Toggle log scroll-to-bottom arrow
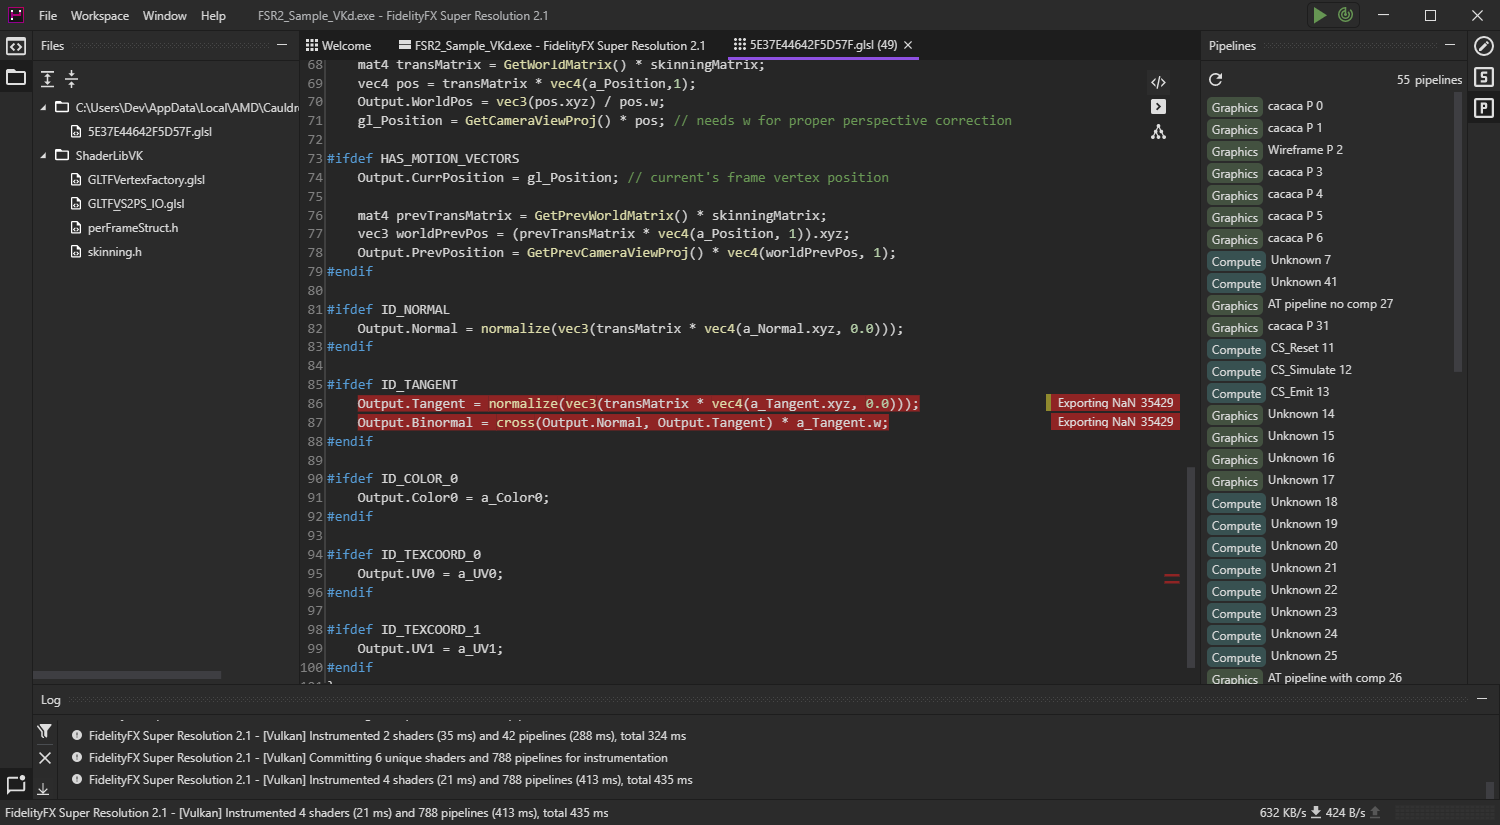Screen dimensions: 1500x825 tap(44, 789)
